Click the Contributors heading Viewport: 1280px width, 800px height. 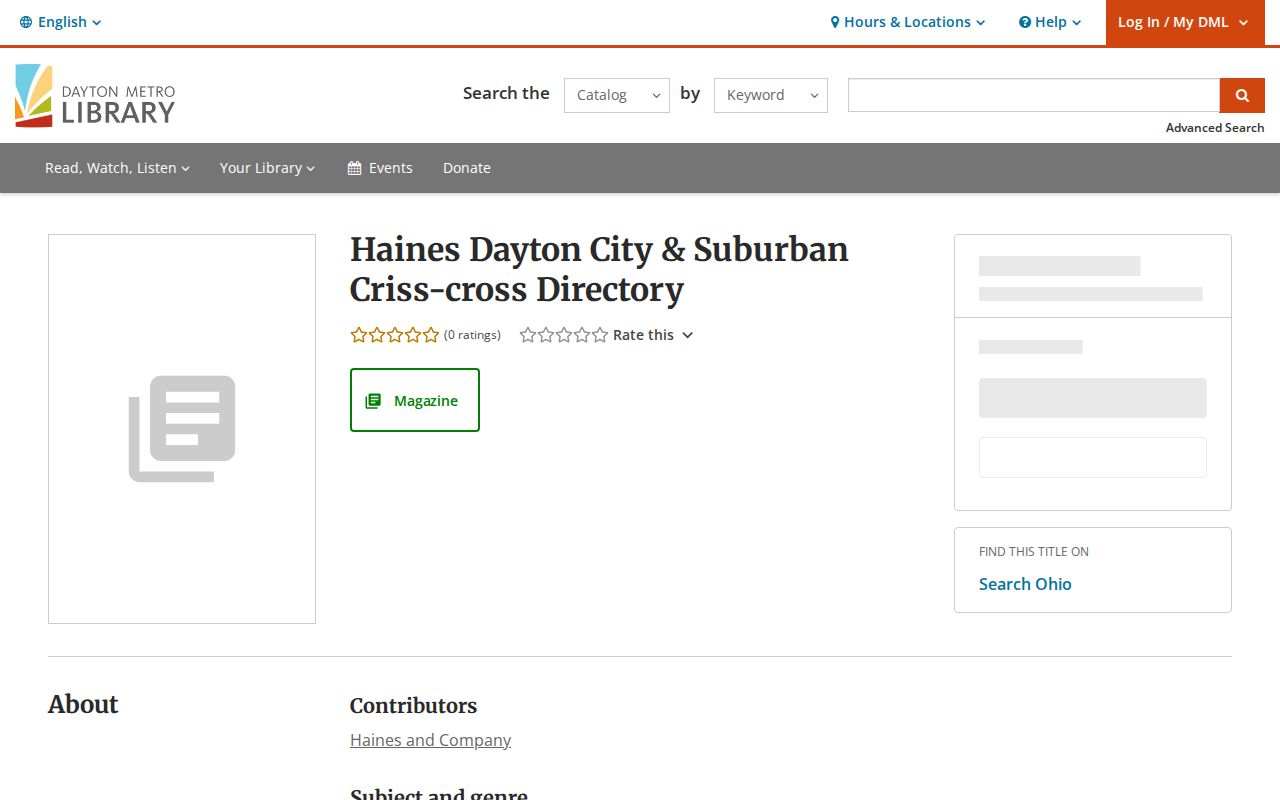pos(413,706)
